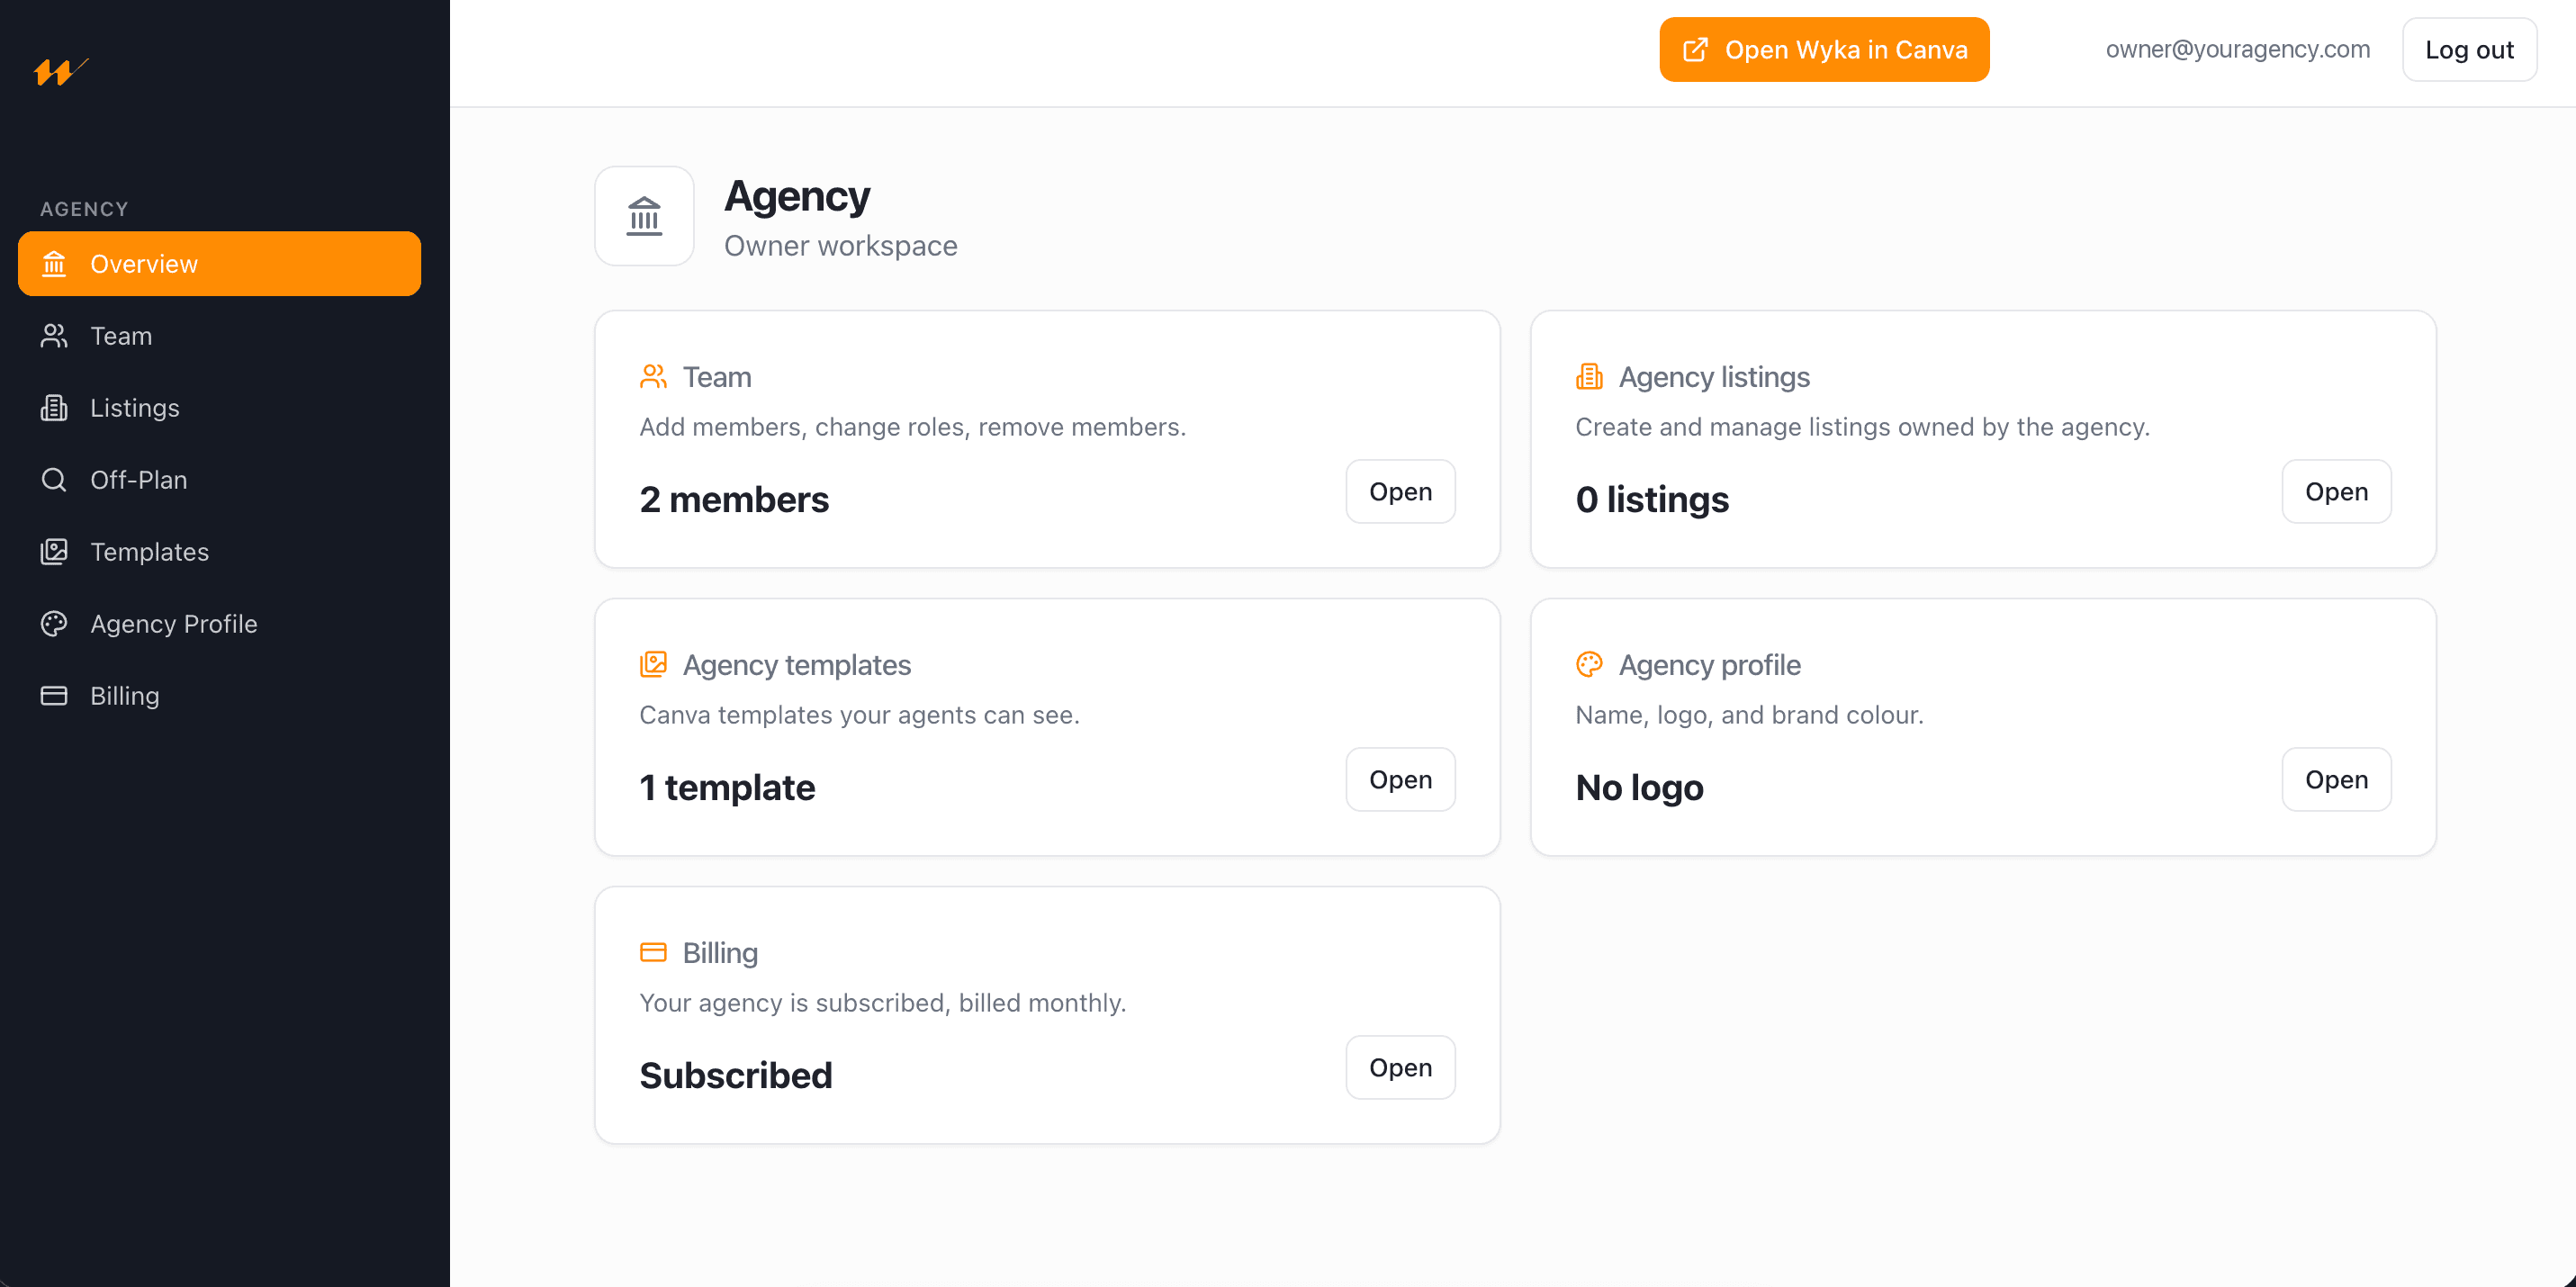The width and height of the screenshot is (2576, 1287).
Task: Click the Team people icon in sidebar
Action: pyautogui.click(x=54, y=336)
